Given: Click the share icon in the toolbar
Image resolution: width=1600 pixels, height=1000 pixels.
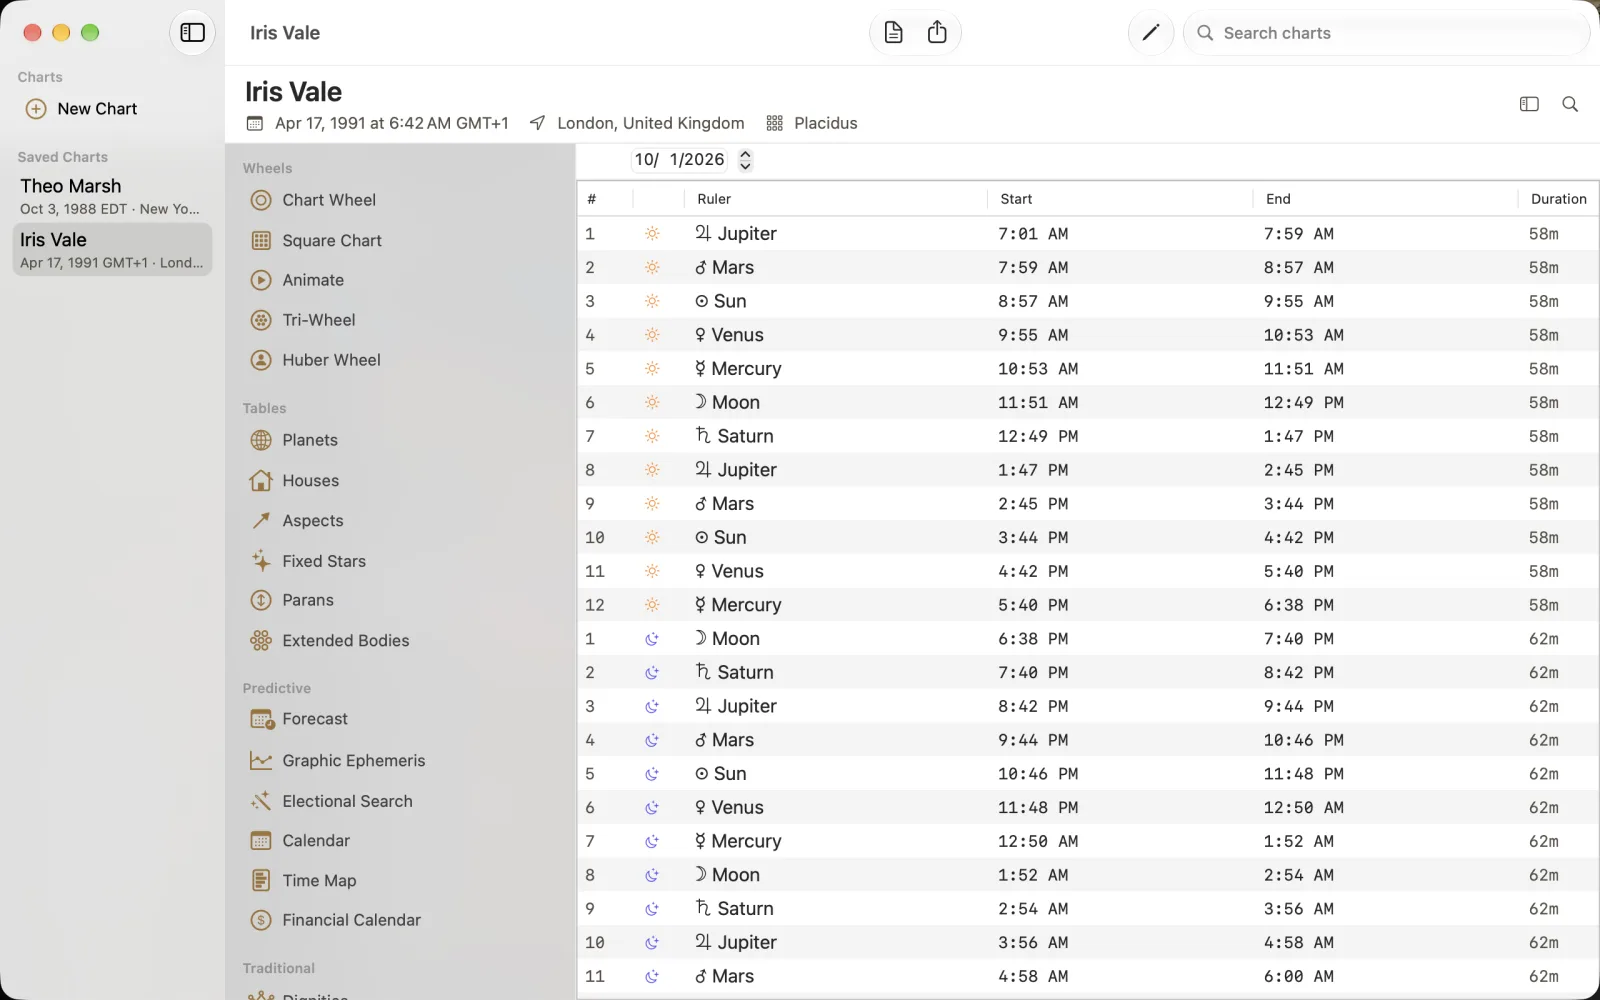Looking at the screenshot, I should [x=937, y=33].
